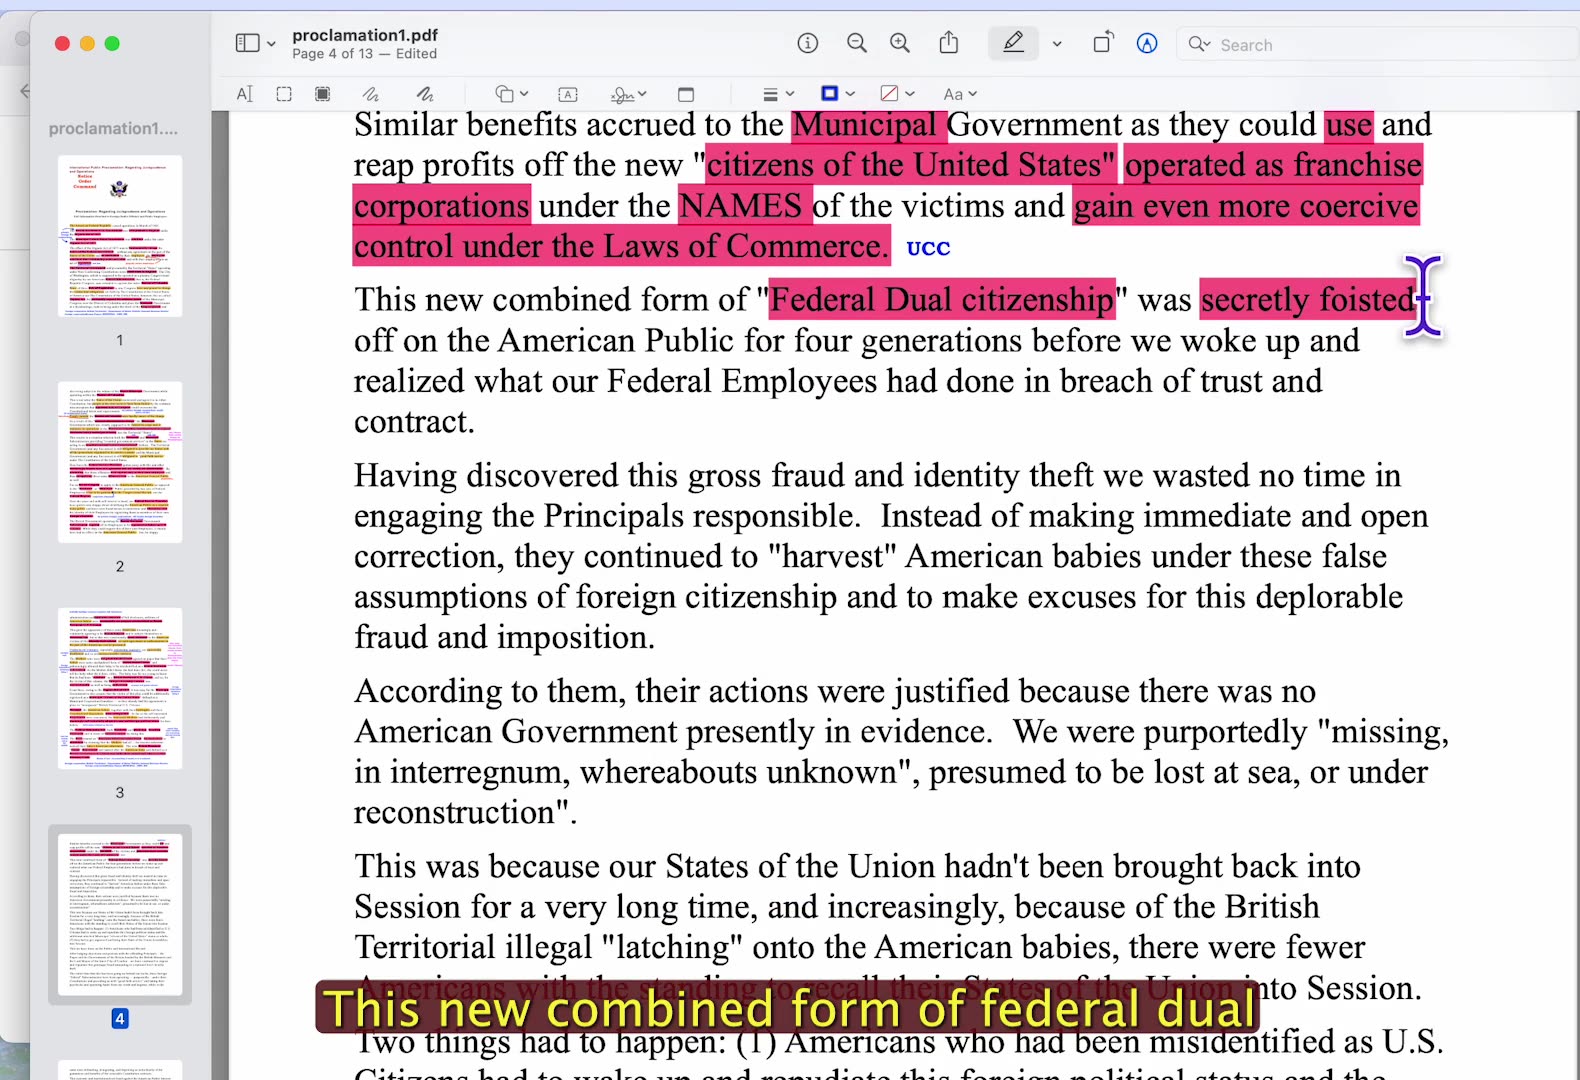Zoom in on the PDF page
The height and width of the screenshot is (1080, 1580).
[900, 43]
